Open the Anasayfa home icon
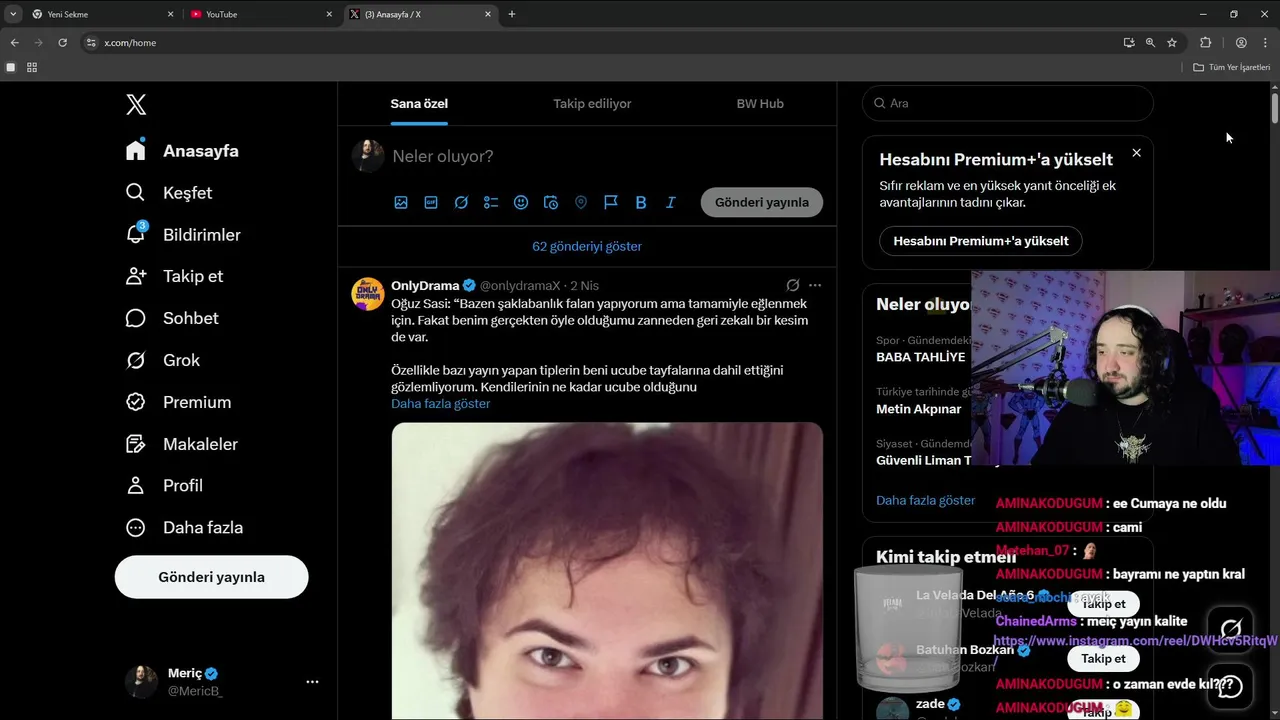This screenshot has height=720, width=1280. point(136,150)
